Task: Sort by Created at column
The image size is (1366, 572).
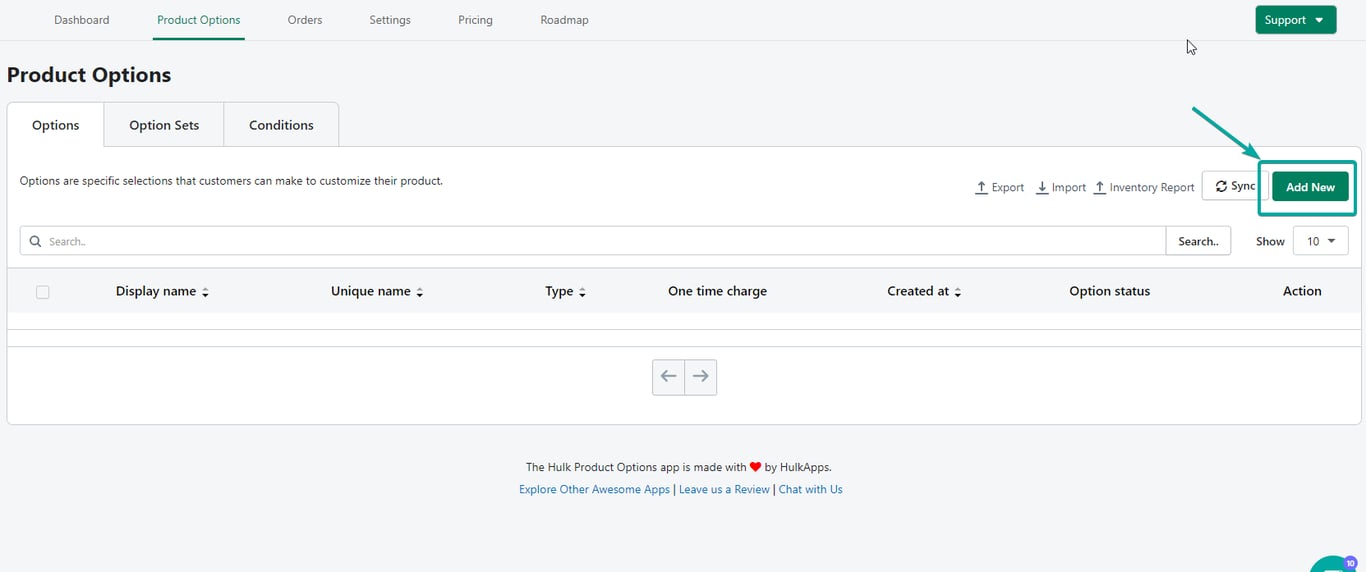Action: click(x=924, y=292)
